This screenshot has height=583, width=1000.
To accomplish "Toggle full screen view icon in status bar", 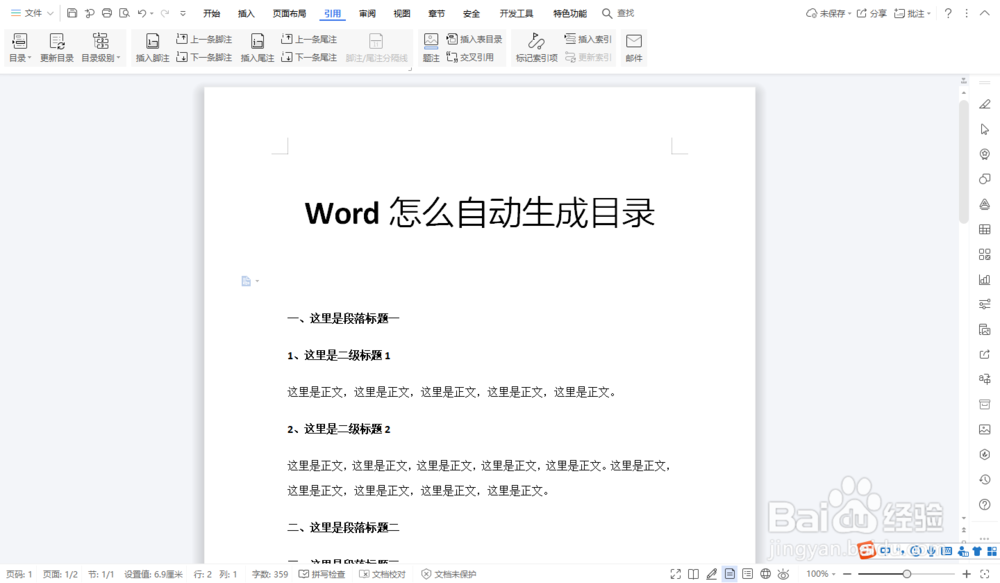I will (675, 574).
